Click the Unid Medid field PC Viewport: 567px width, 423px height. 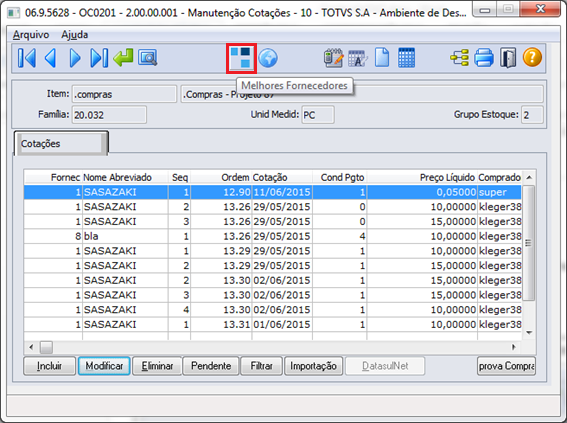318,115
